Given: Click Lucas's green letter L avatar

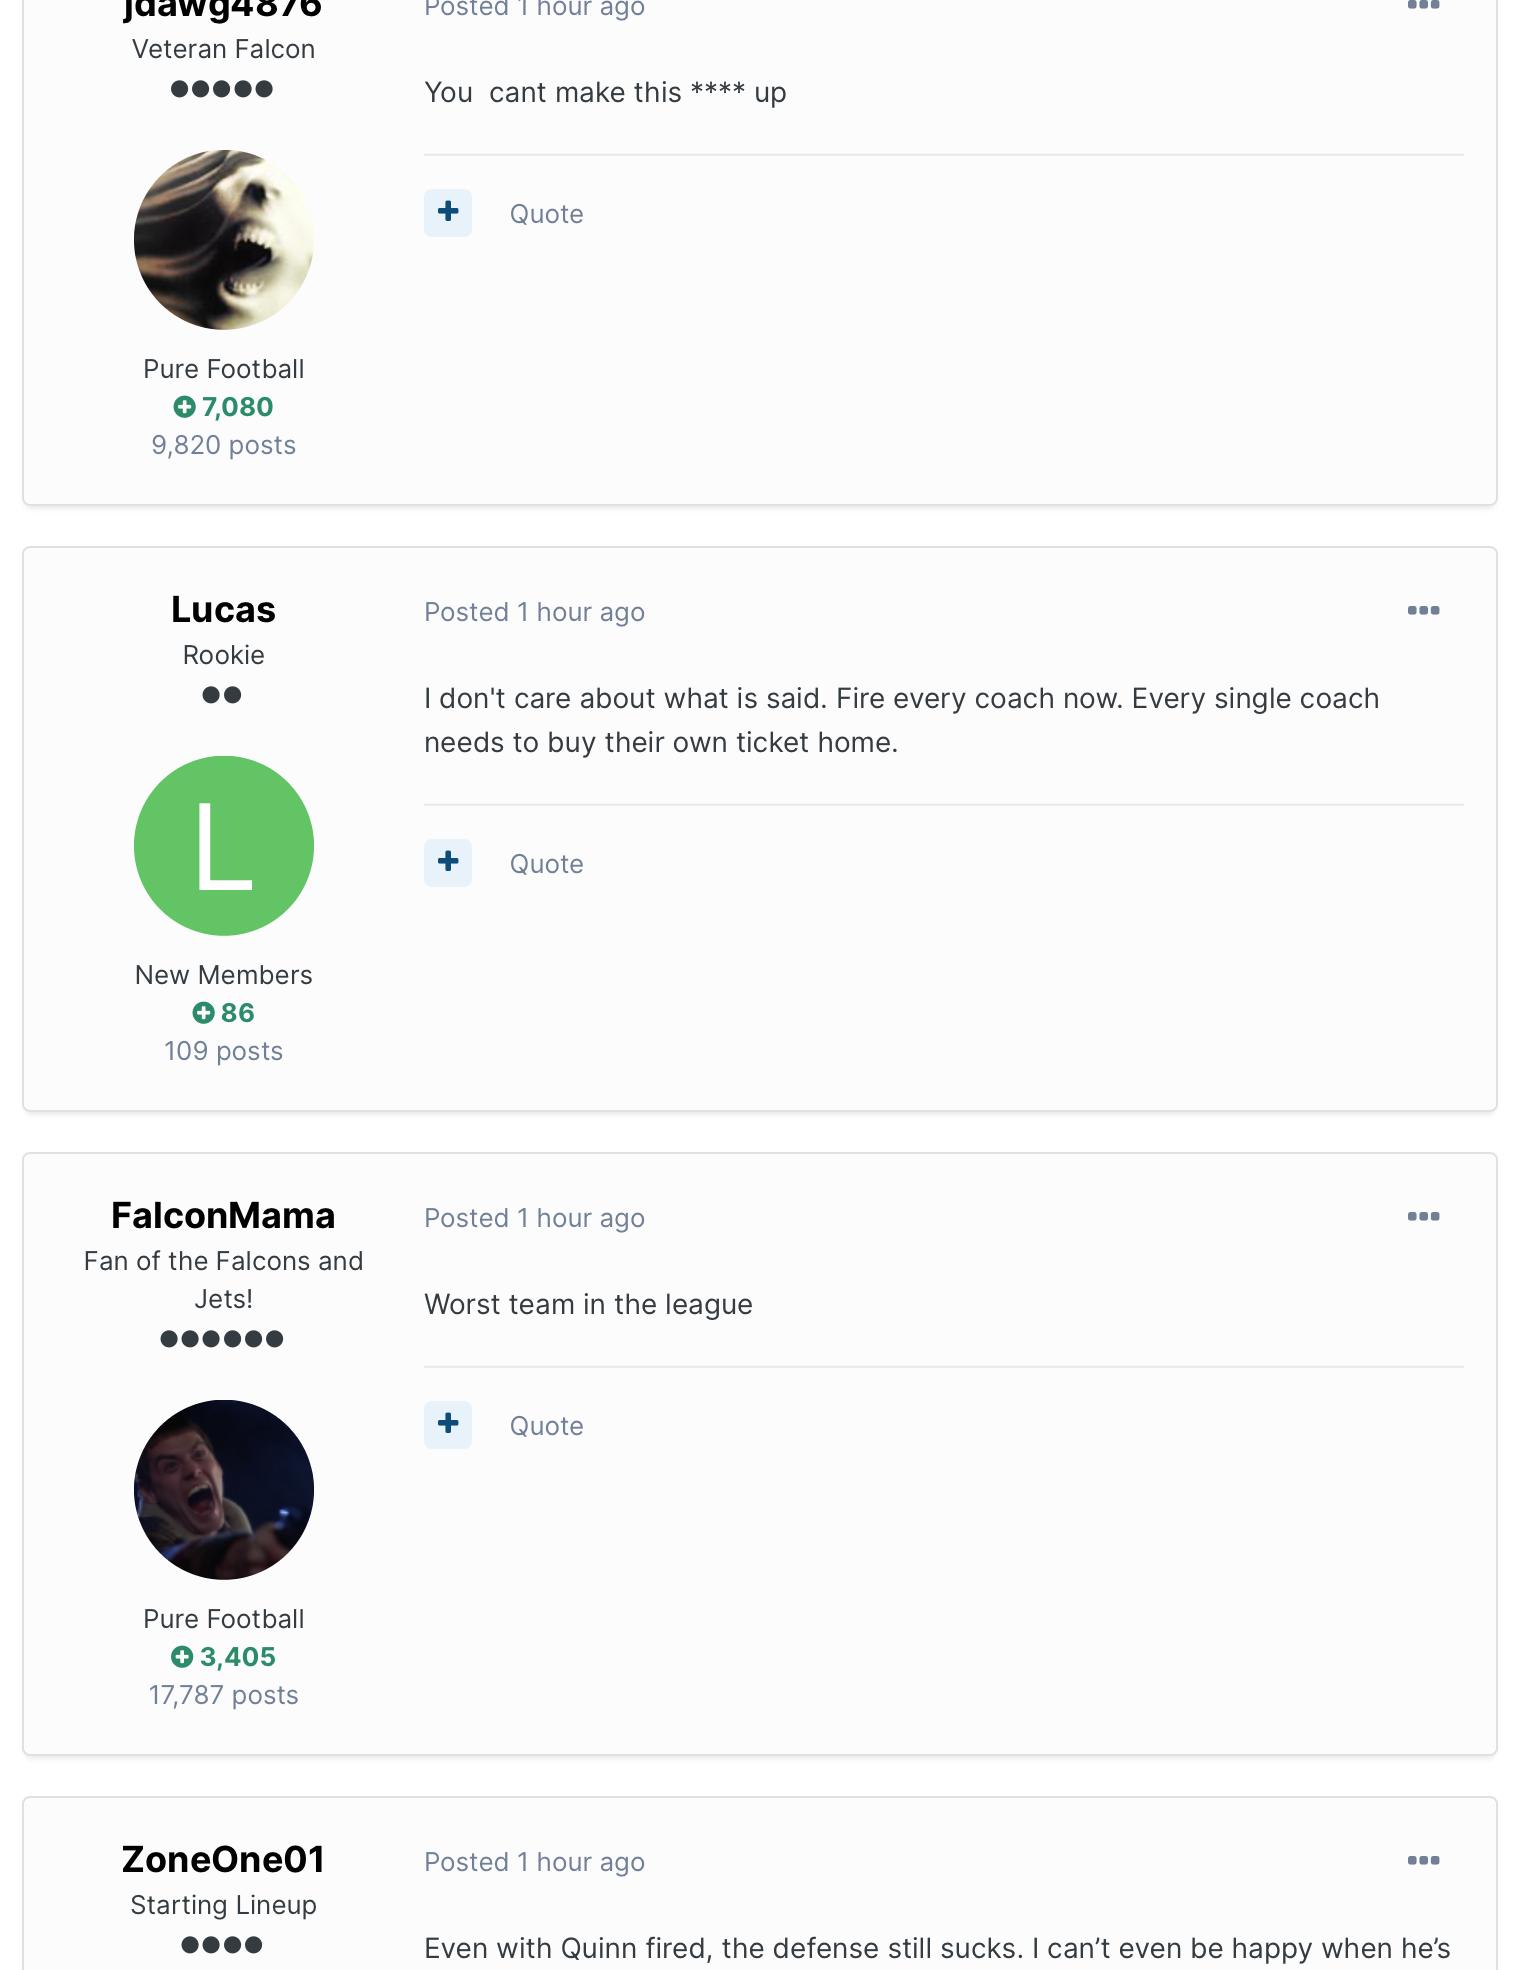Looking at the screenshot, I should [224, 846].
